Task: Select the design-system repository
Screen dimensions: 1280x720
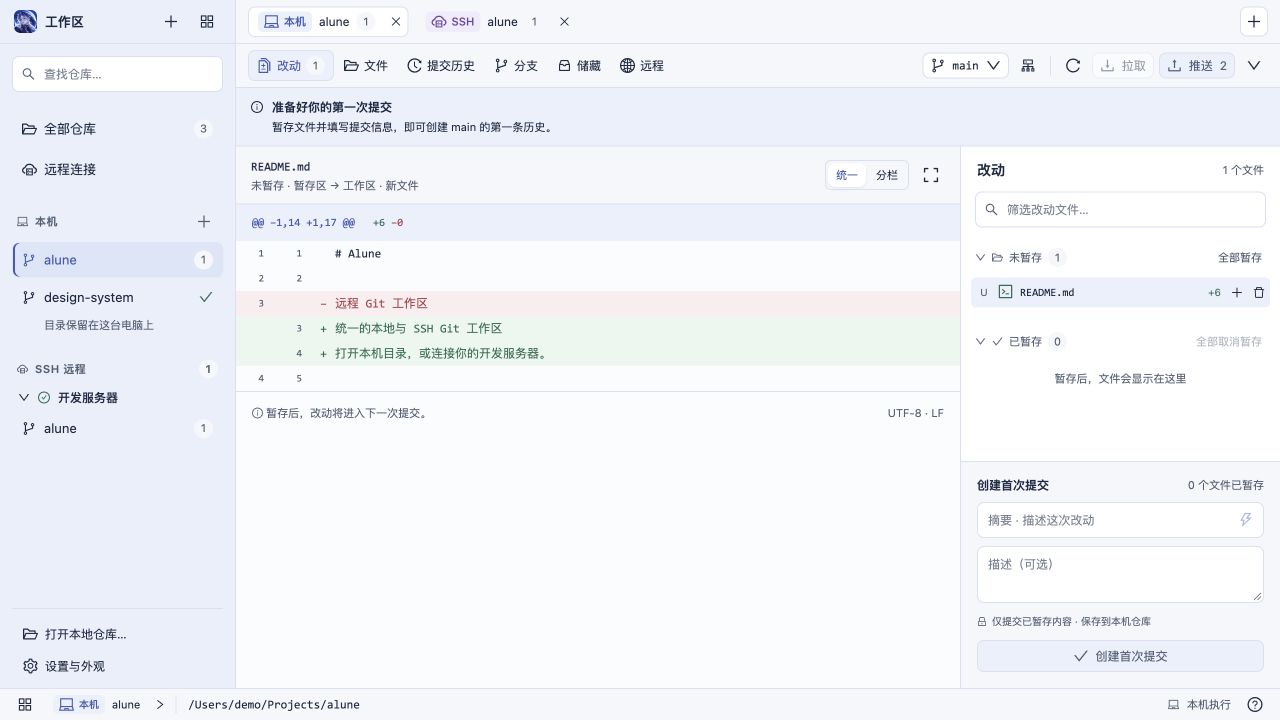Action: 117,298
